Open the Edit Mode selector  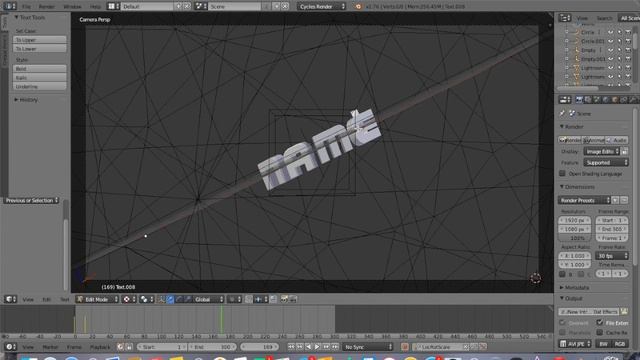[x=98, y=299]
